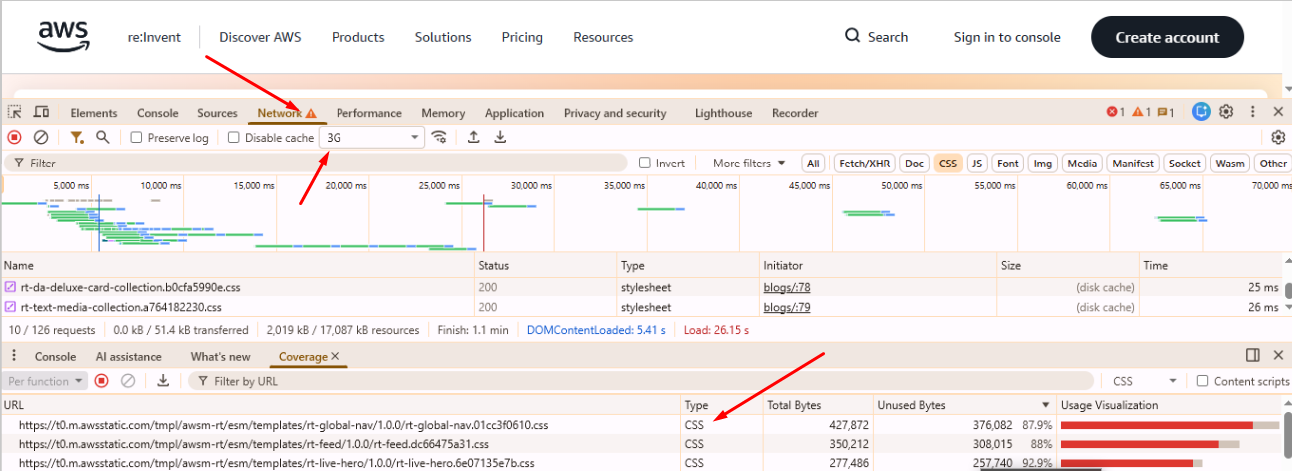Open DevTools settings gear icon

click(1226, 112)
